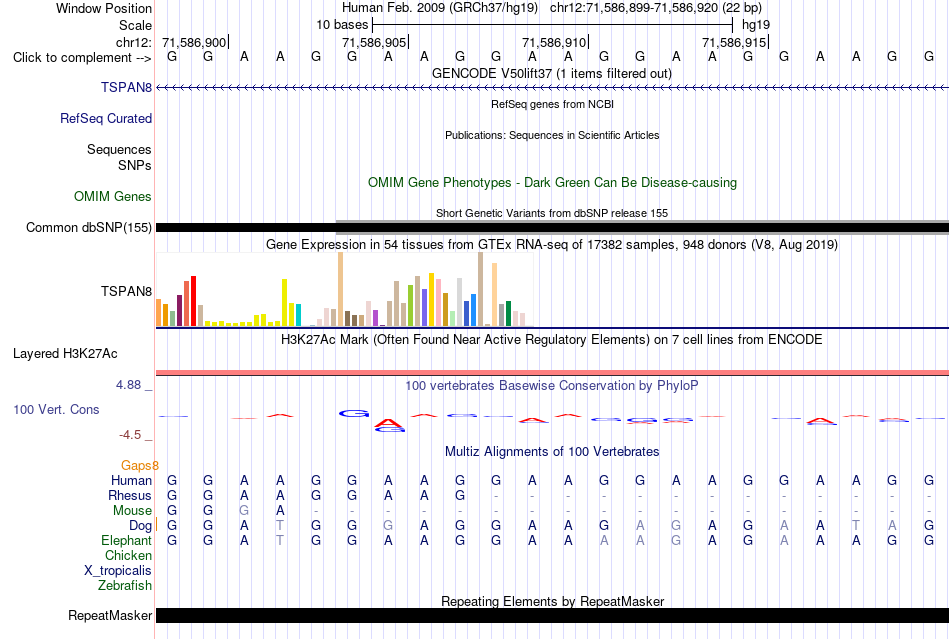
Task: Click the GTEx Gene Expression in 54 tissues title
Action: pyautogui.click(x=552, y=245)
